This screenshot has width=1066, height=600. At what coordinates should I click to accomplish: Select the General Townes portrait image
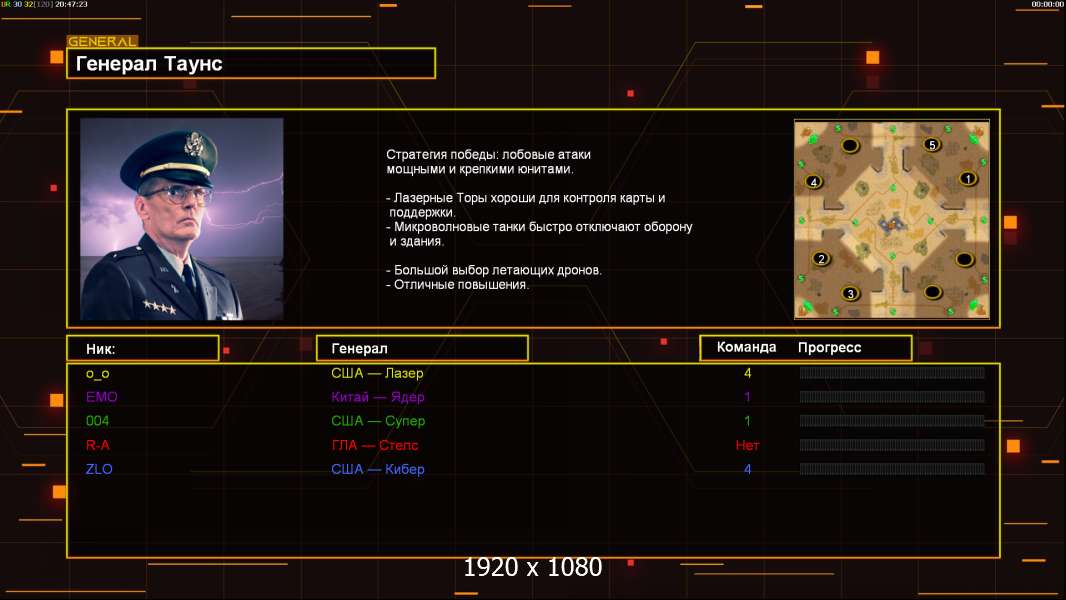(182, 219)
